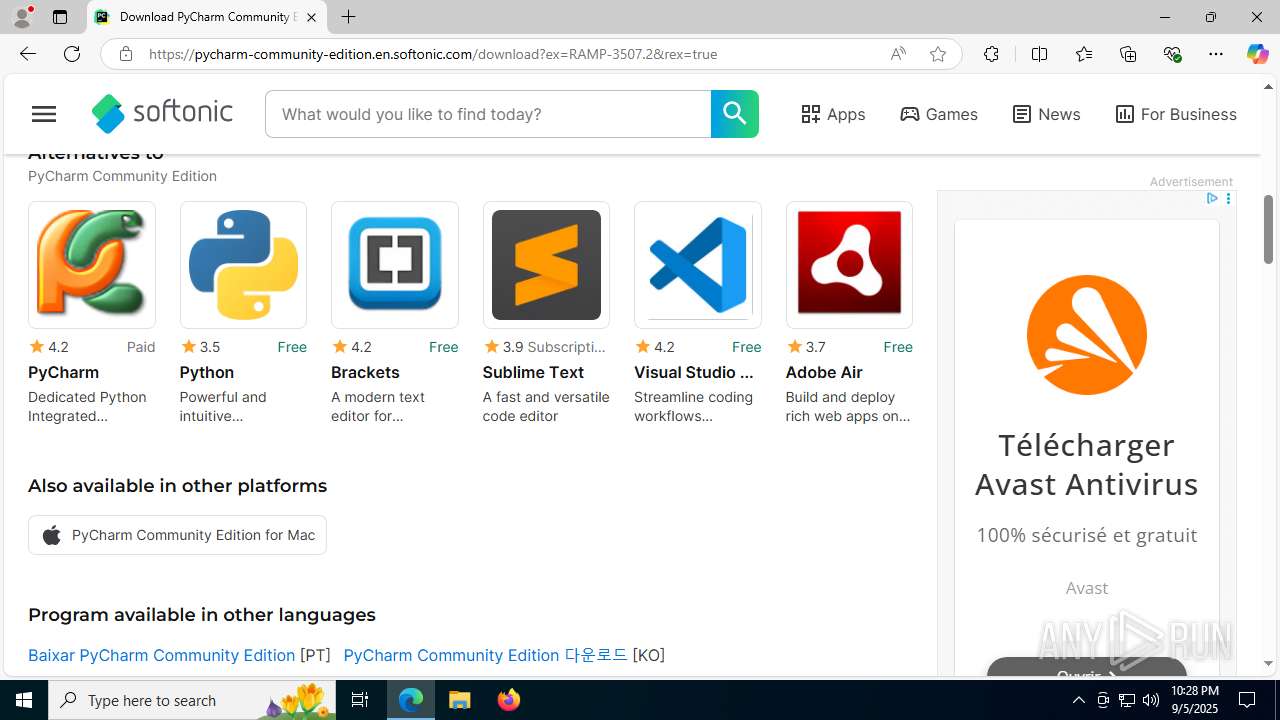Open the PyCharm title link
1280x720 pixels.
click(x=63, y=372)
